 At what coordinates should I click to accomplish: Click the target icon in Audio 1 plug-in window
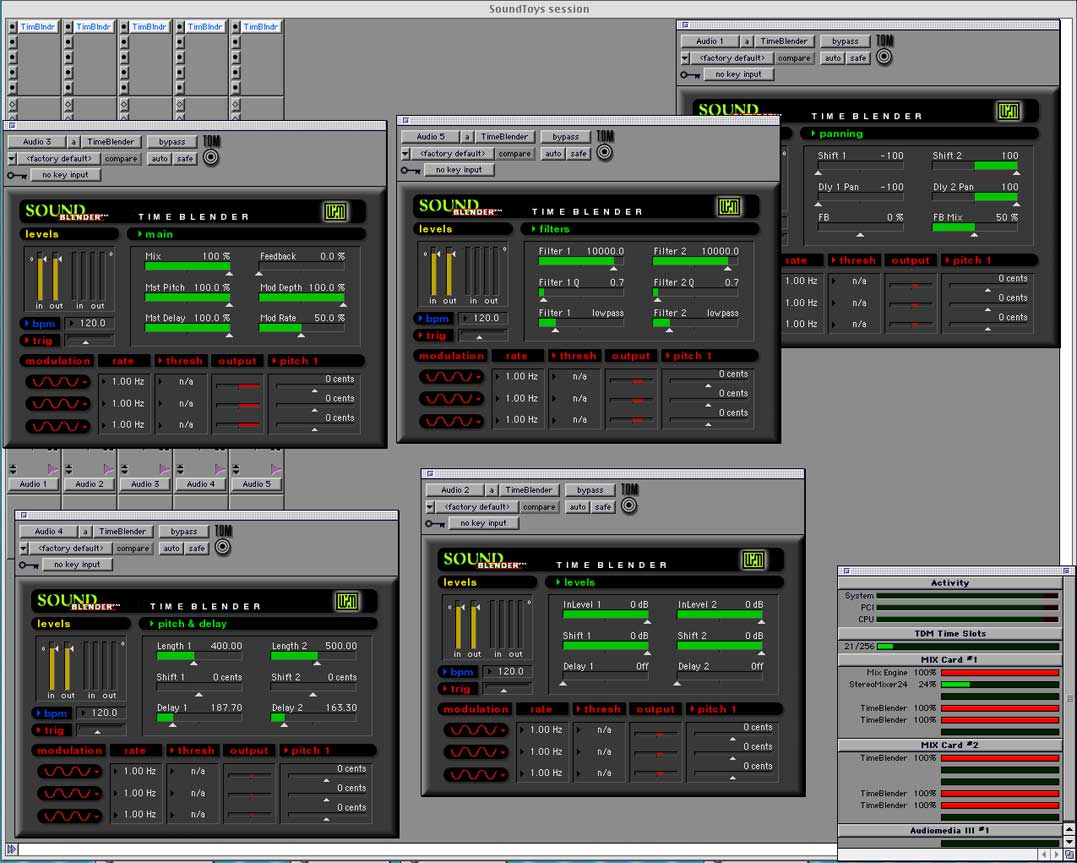884,57
